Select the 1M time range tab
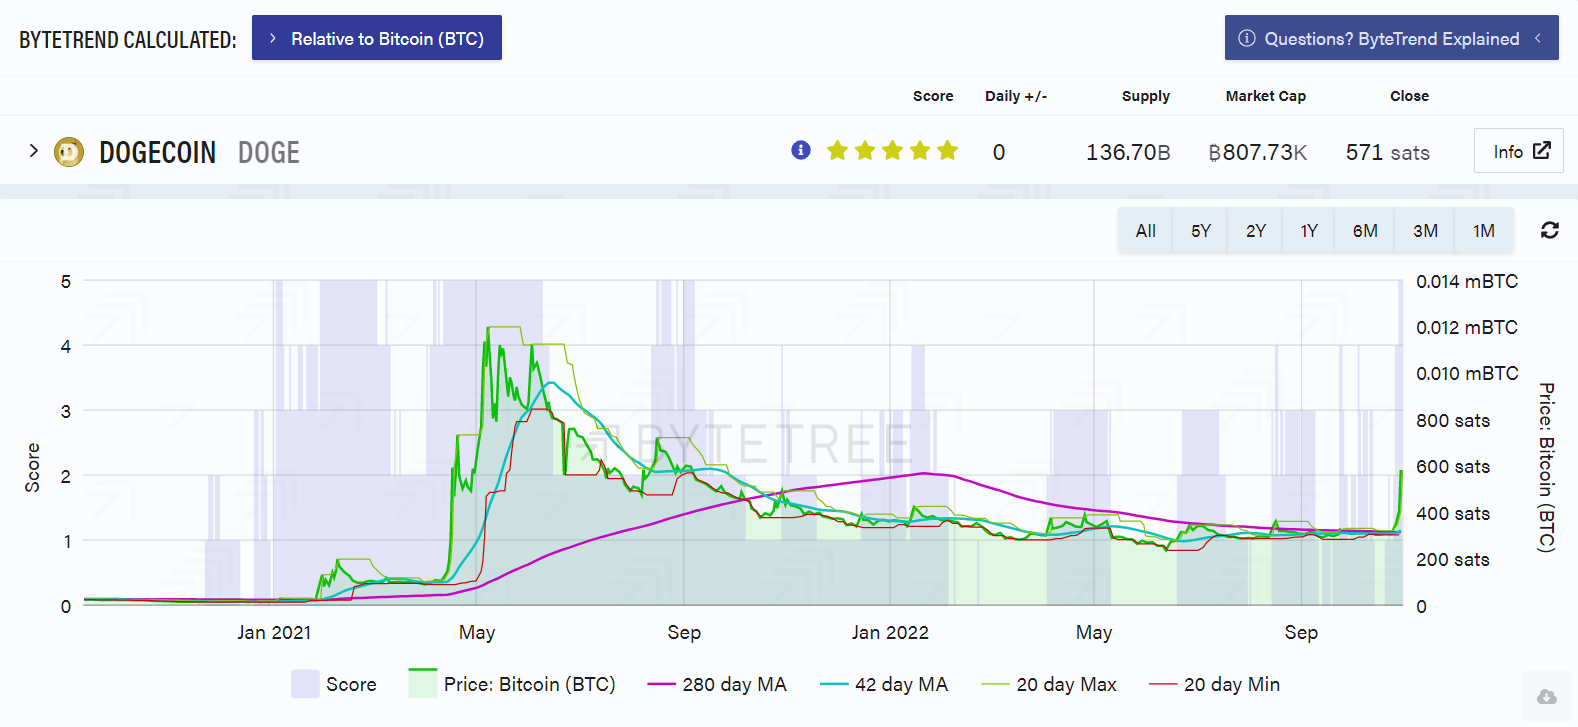This screenshot has height=727, width=1578. [1484, 231]
